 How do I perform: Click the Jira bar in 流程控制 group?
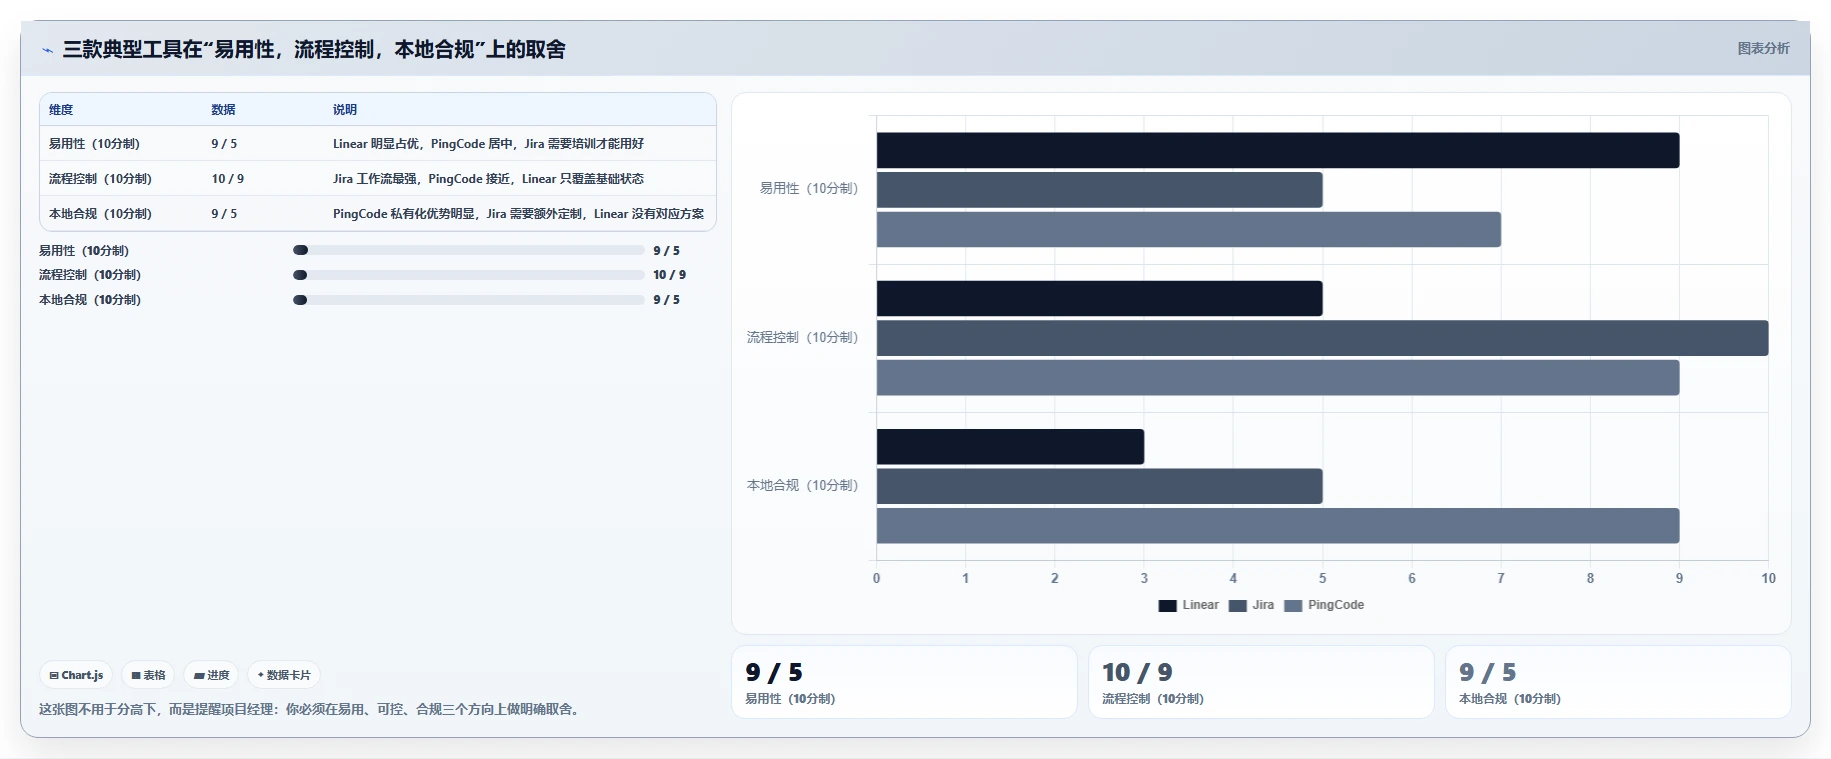point(1323,338)
